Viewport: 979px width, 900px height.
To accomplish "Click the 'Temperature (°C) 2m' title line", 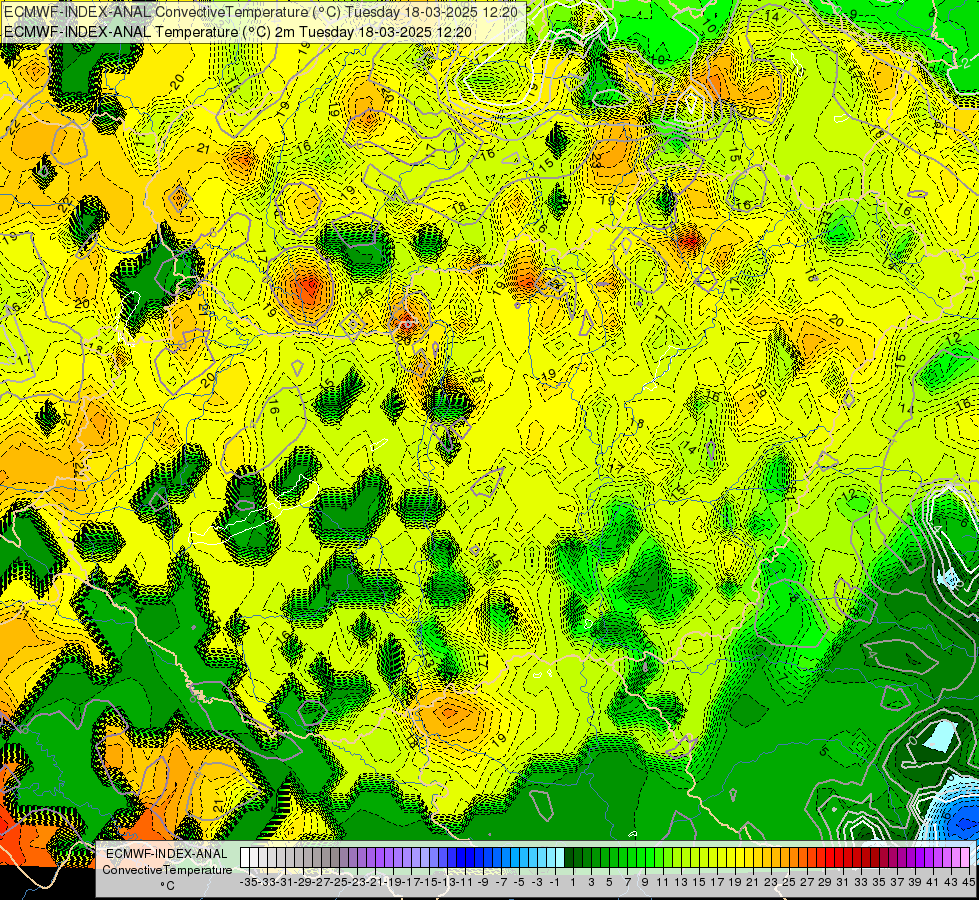I will [x=238, y=31].
